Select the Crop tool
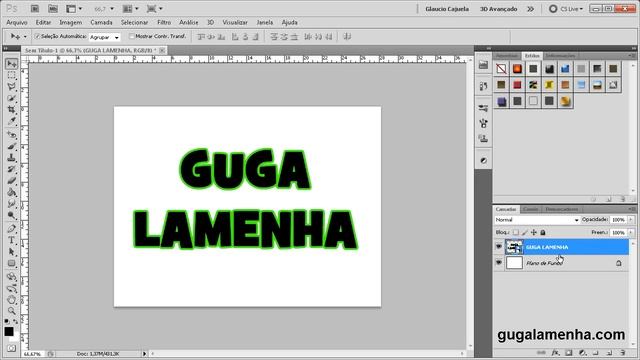The height and width of the screenshot is (360, 640). pyautogui.click(x=11, y=109)
